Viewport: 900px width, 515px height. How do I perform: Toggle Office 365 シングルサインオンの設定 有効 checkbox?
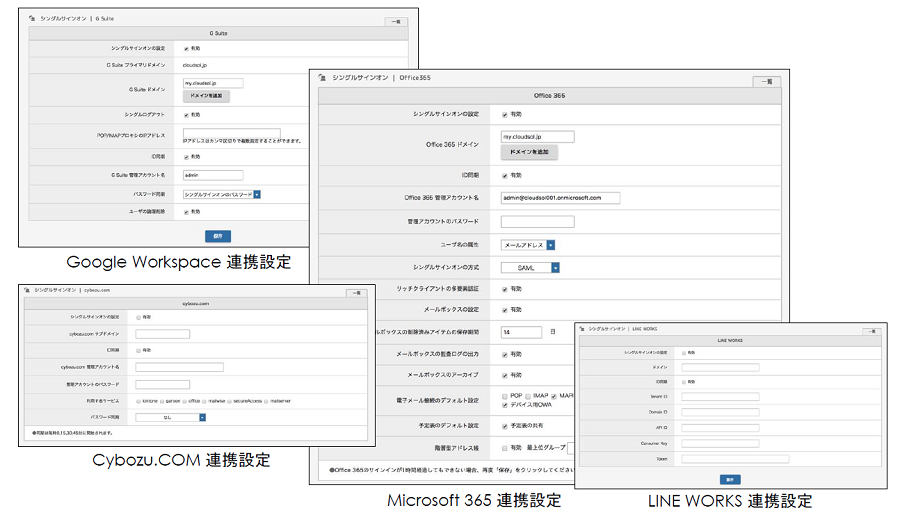505,115
